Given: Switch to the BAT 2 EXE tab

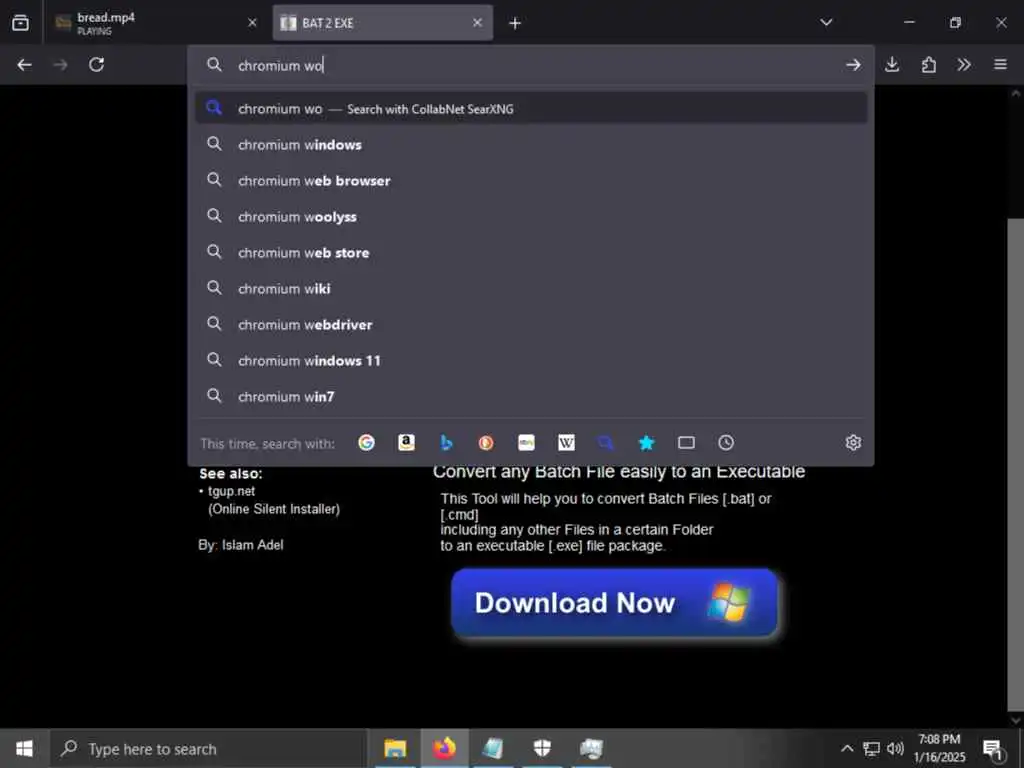Looking at the screenshot, I should tap(383, 23).
